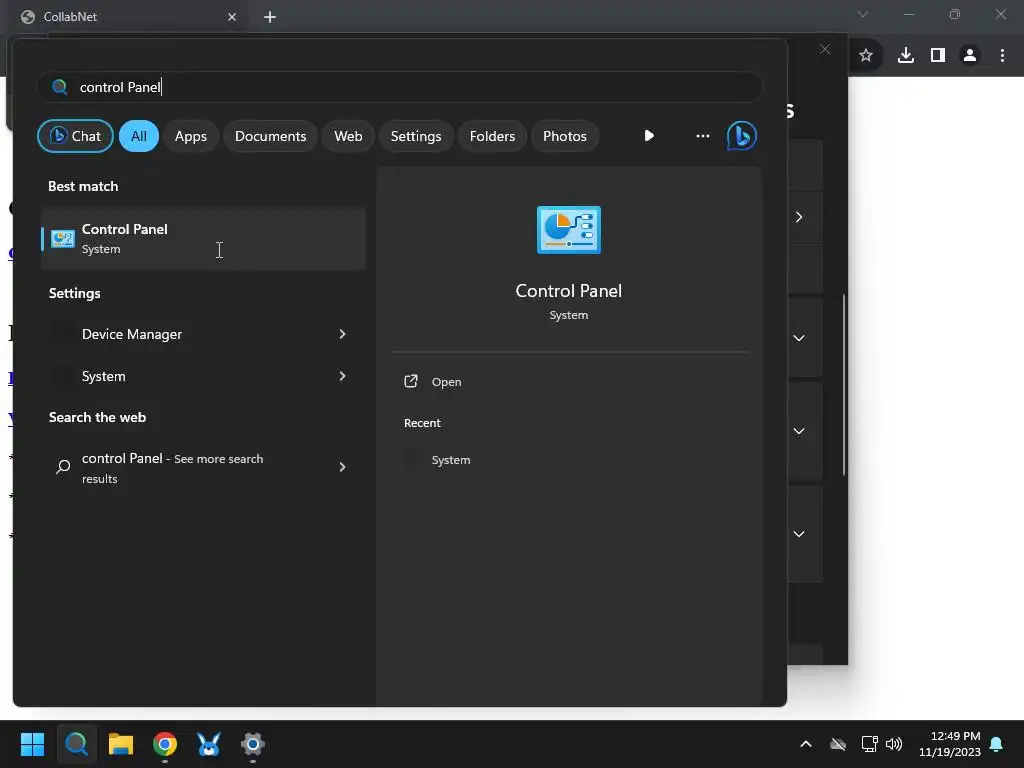
Task: Open control Panel web search results
Action: [203, 468]
